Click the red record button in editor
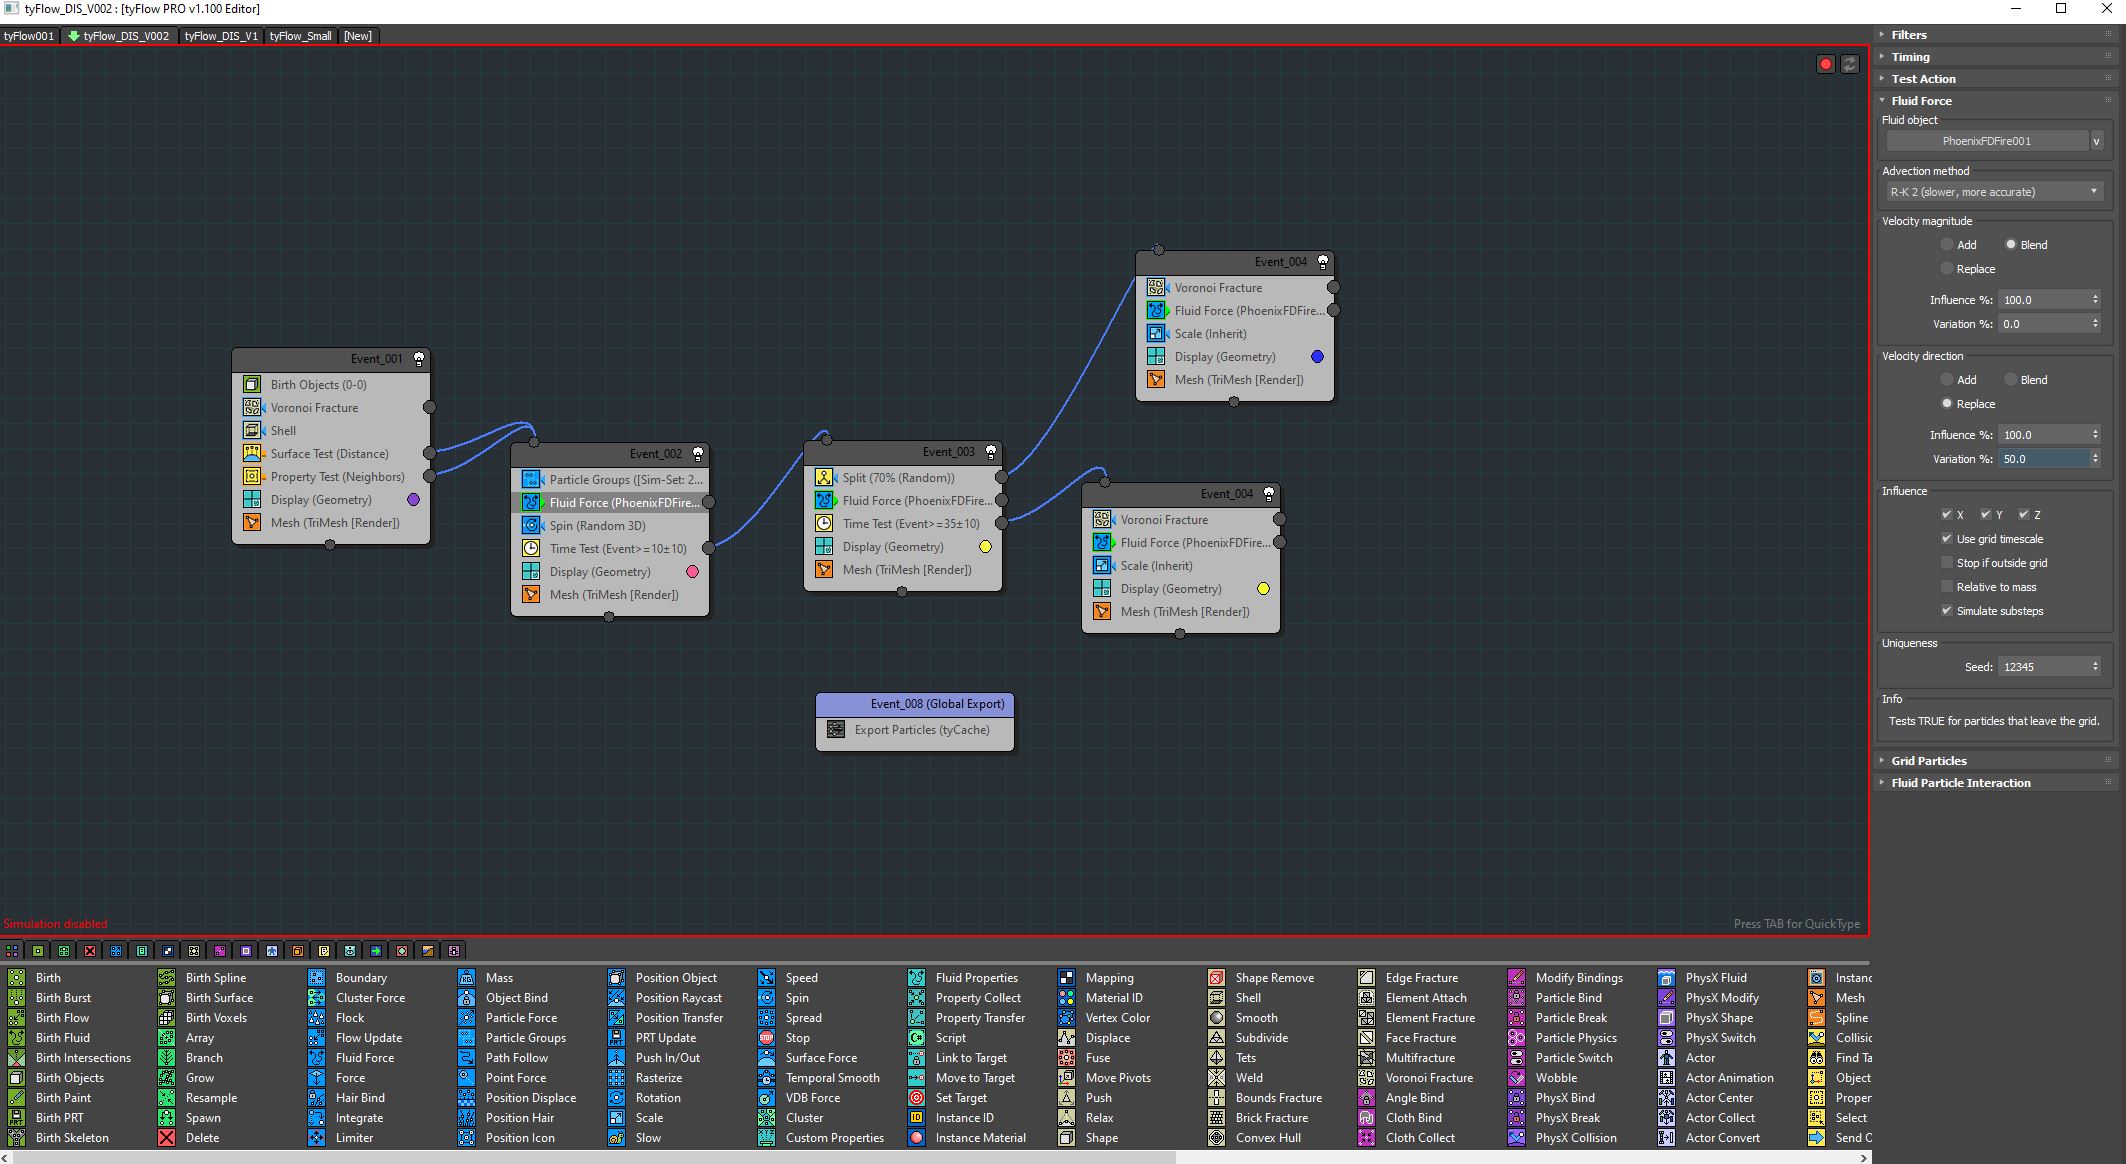The image size is (2126, 1164). [x=1825, y=64]
